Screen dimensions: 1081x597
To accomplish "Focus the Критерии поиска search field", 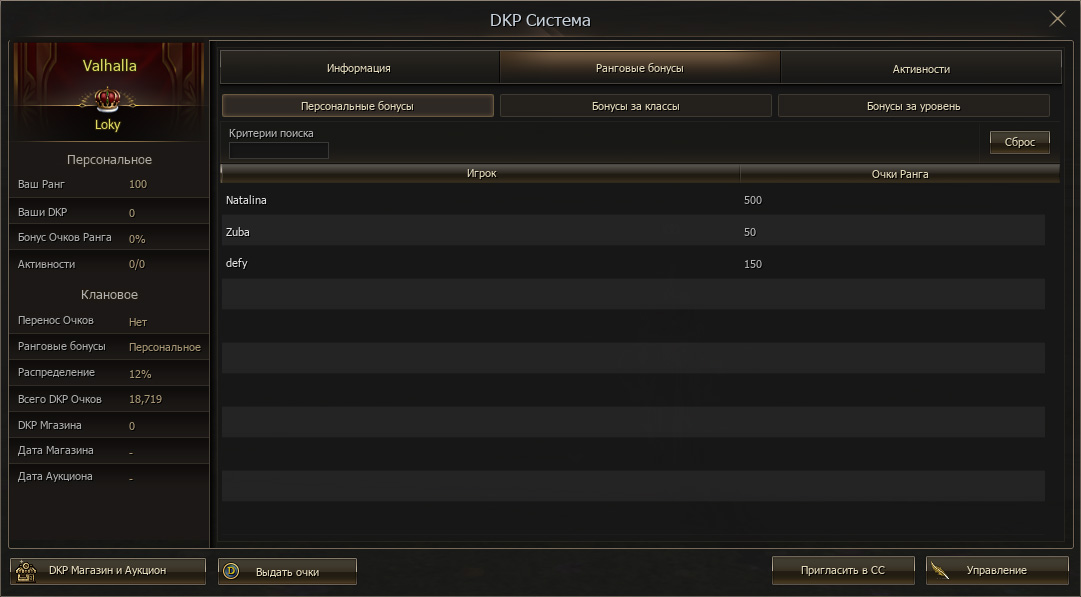I will (x=278, y=151).
